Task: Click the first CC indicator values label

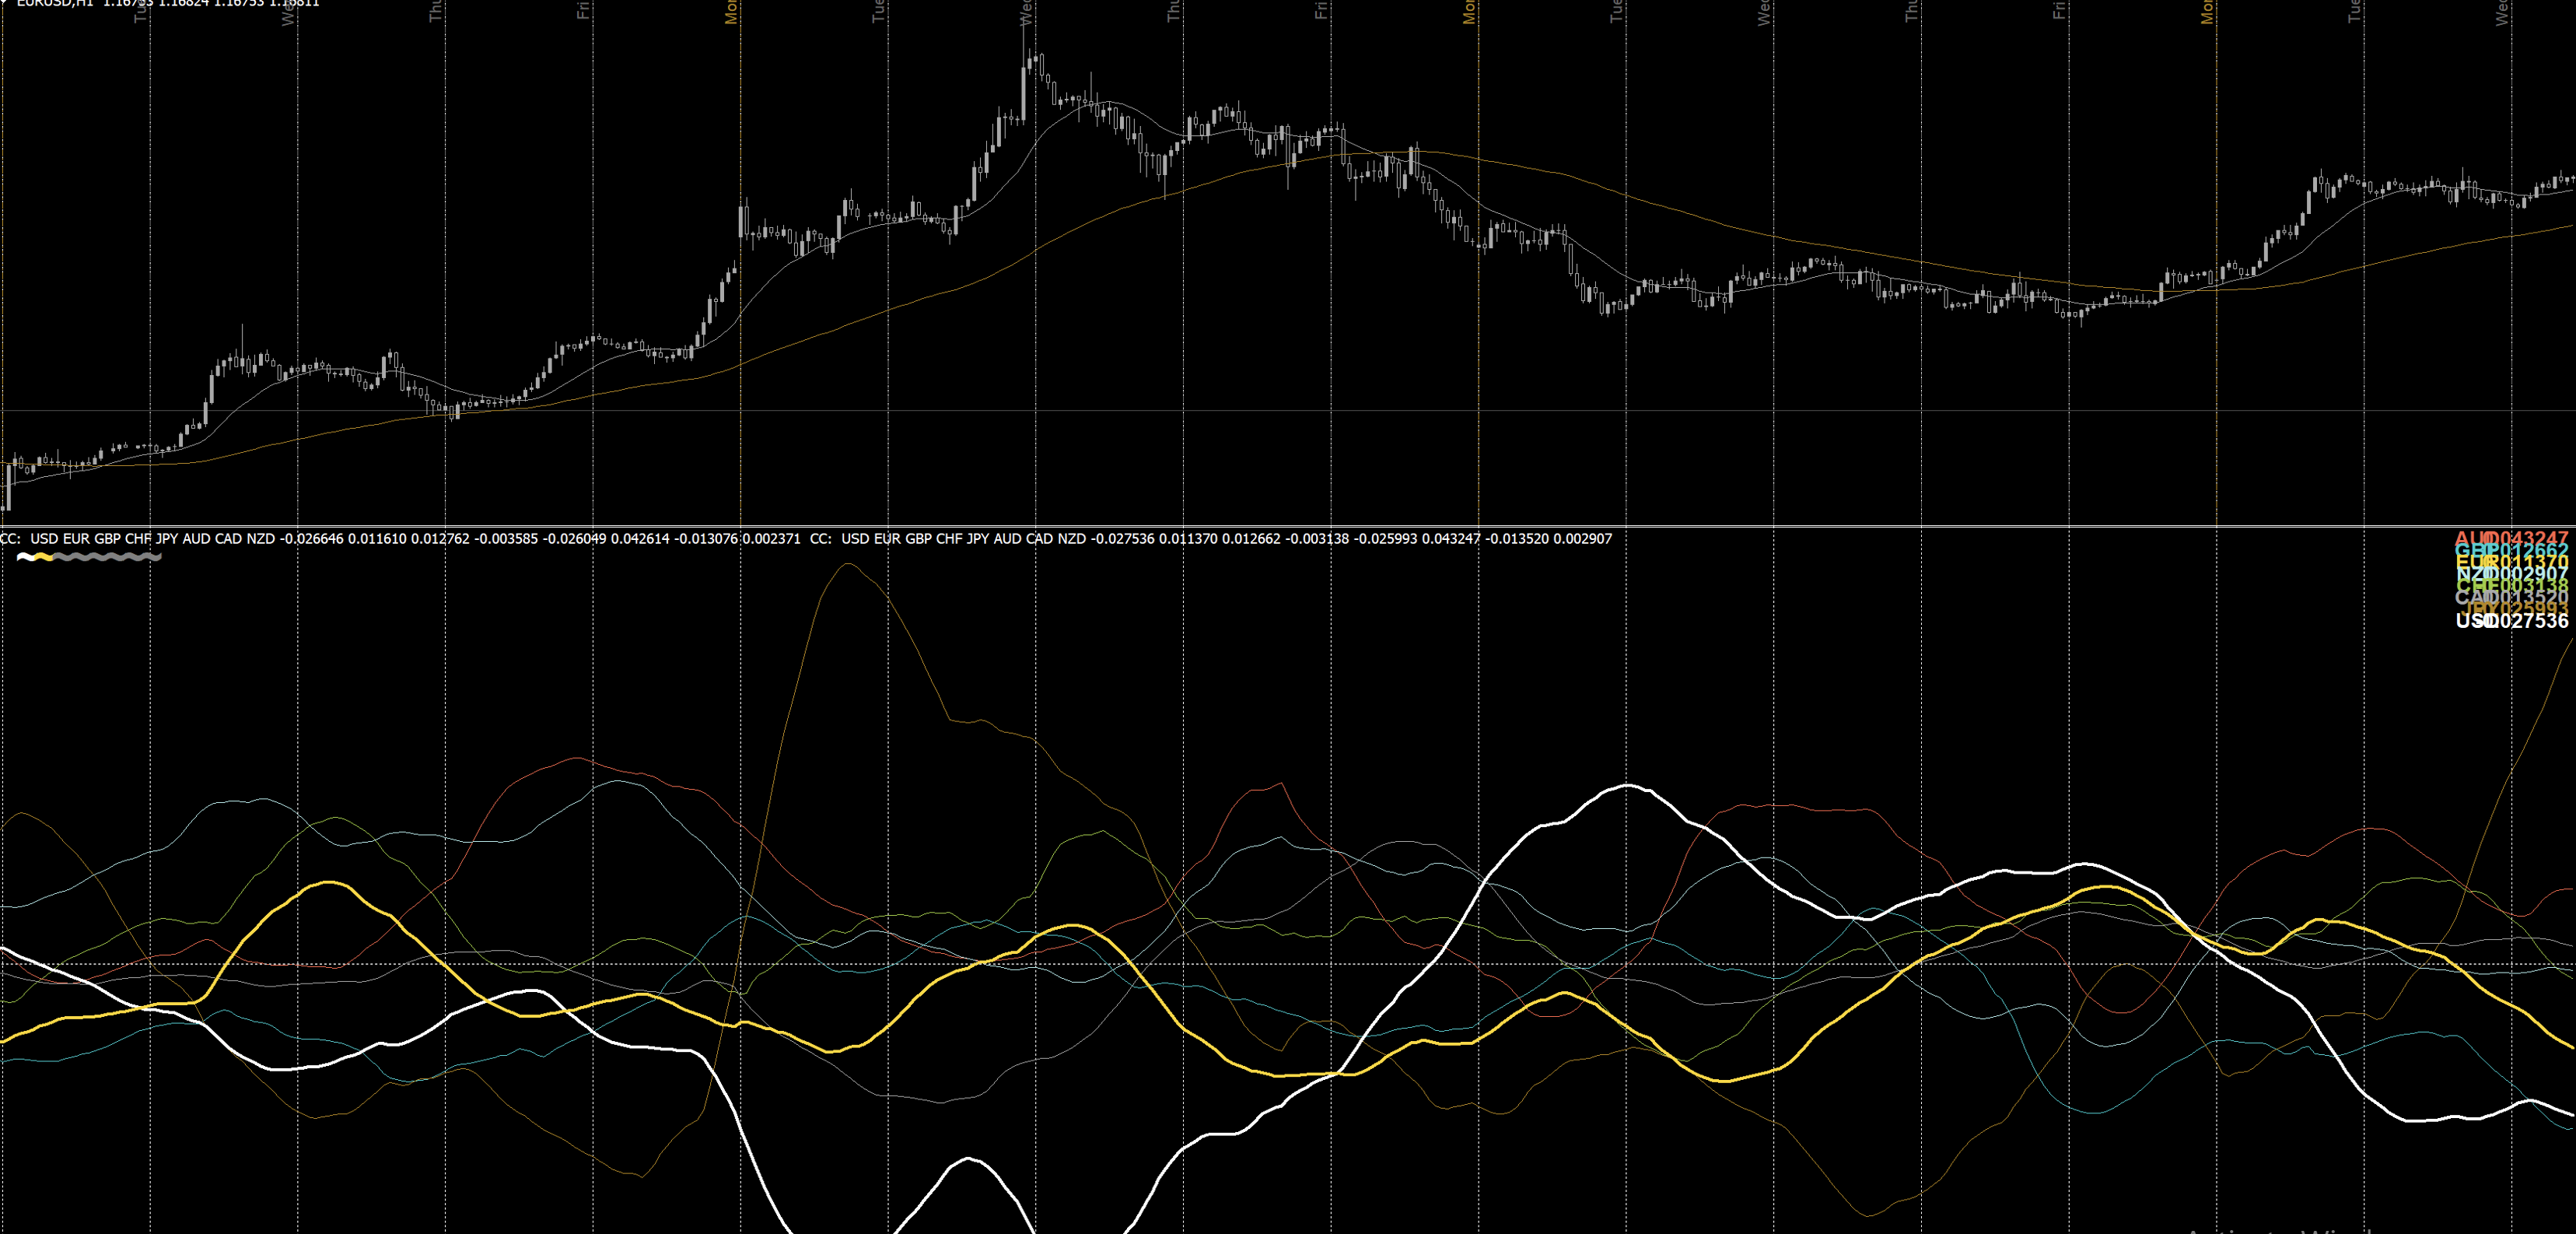Action: click(x=400, y=539)
